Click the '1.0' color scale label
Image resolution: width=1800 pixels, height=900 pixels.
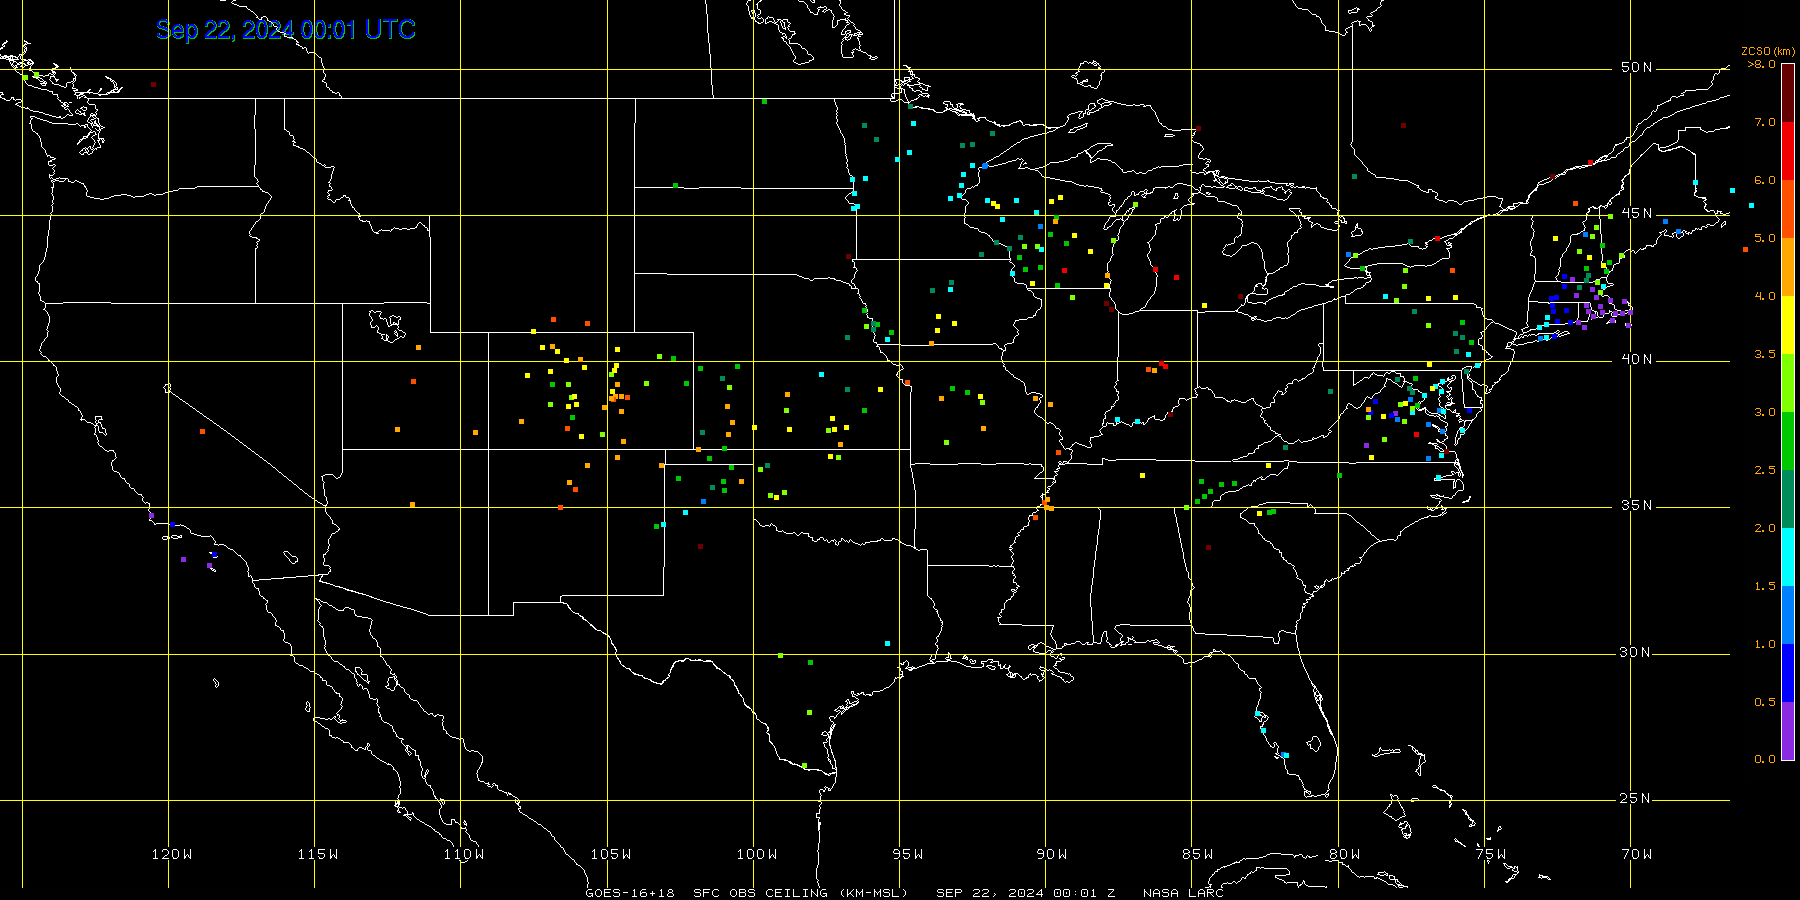tap(1765, 645)
